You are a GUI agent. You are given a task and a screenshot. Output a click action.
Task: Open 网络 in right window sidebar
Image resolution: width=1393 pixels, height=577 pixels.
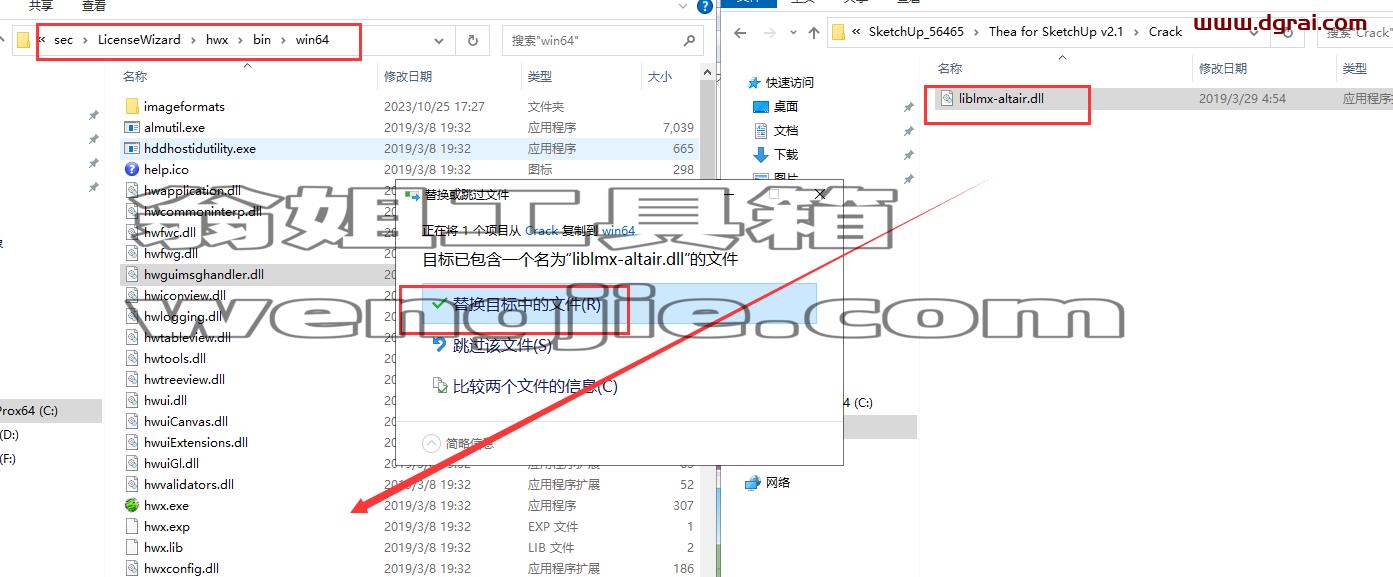click(778, 482)
